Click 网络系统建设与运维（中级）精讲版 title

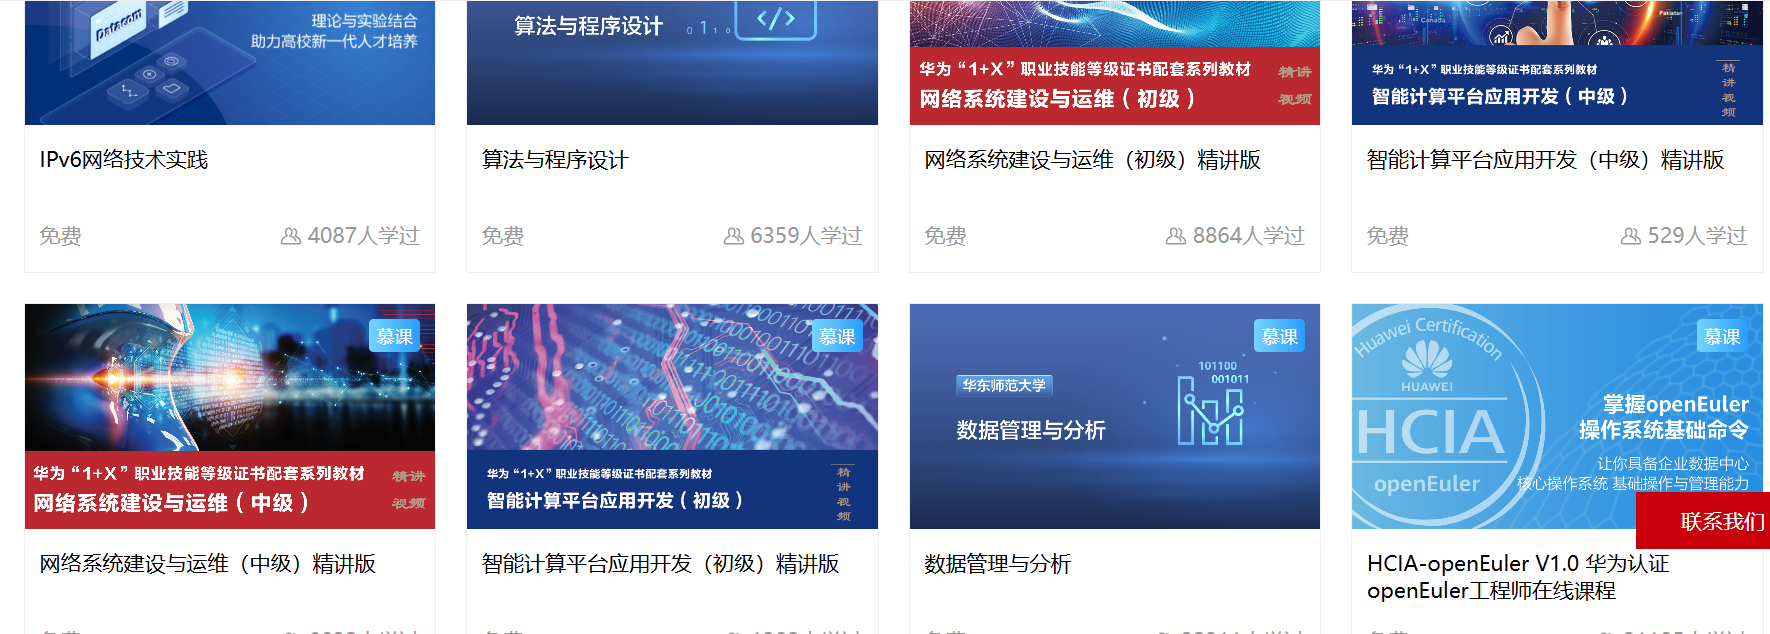click(x=208, y=564)
